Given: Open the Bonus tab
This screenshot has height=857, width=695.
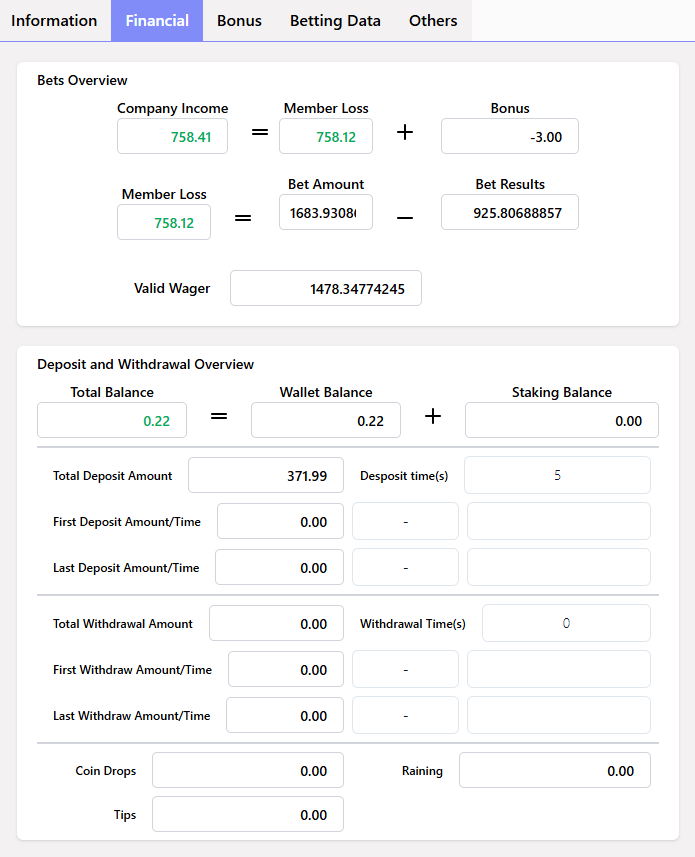Looking at the screenshot, I should [x=239, y=21].
